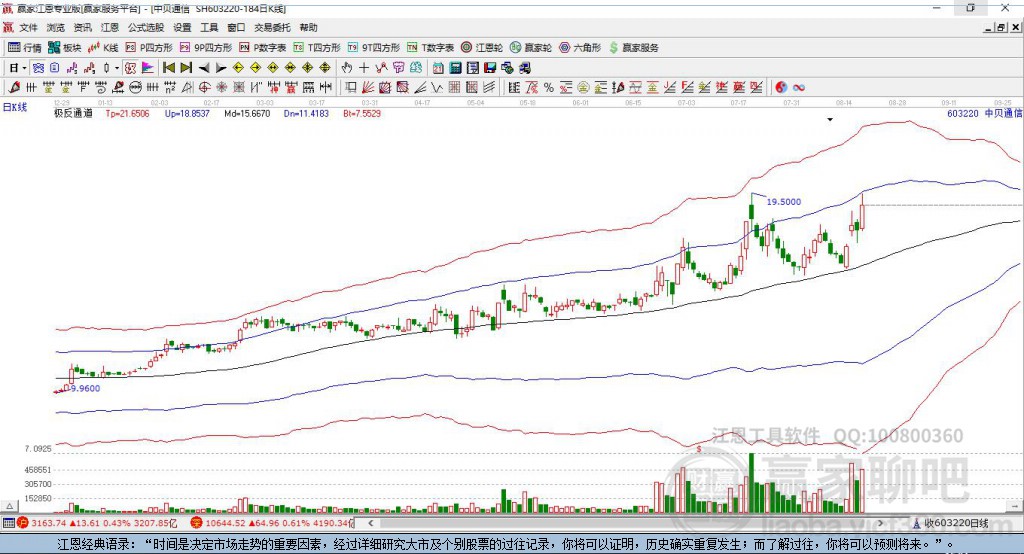Click the horizontal scrollbar right arrow
This screenshot has width=1024, height=554.
pos(880,523)
